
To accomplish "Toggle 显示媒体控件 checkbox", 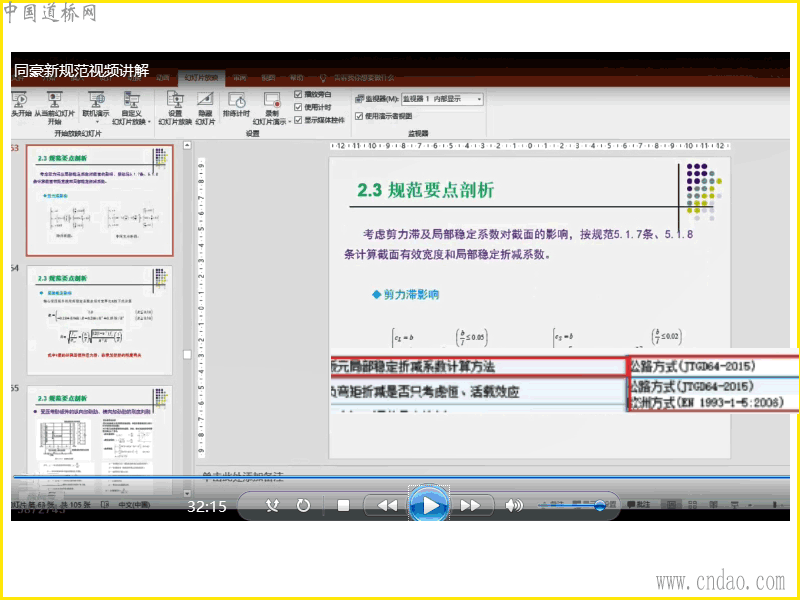I will point(298,120).
